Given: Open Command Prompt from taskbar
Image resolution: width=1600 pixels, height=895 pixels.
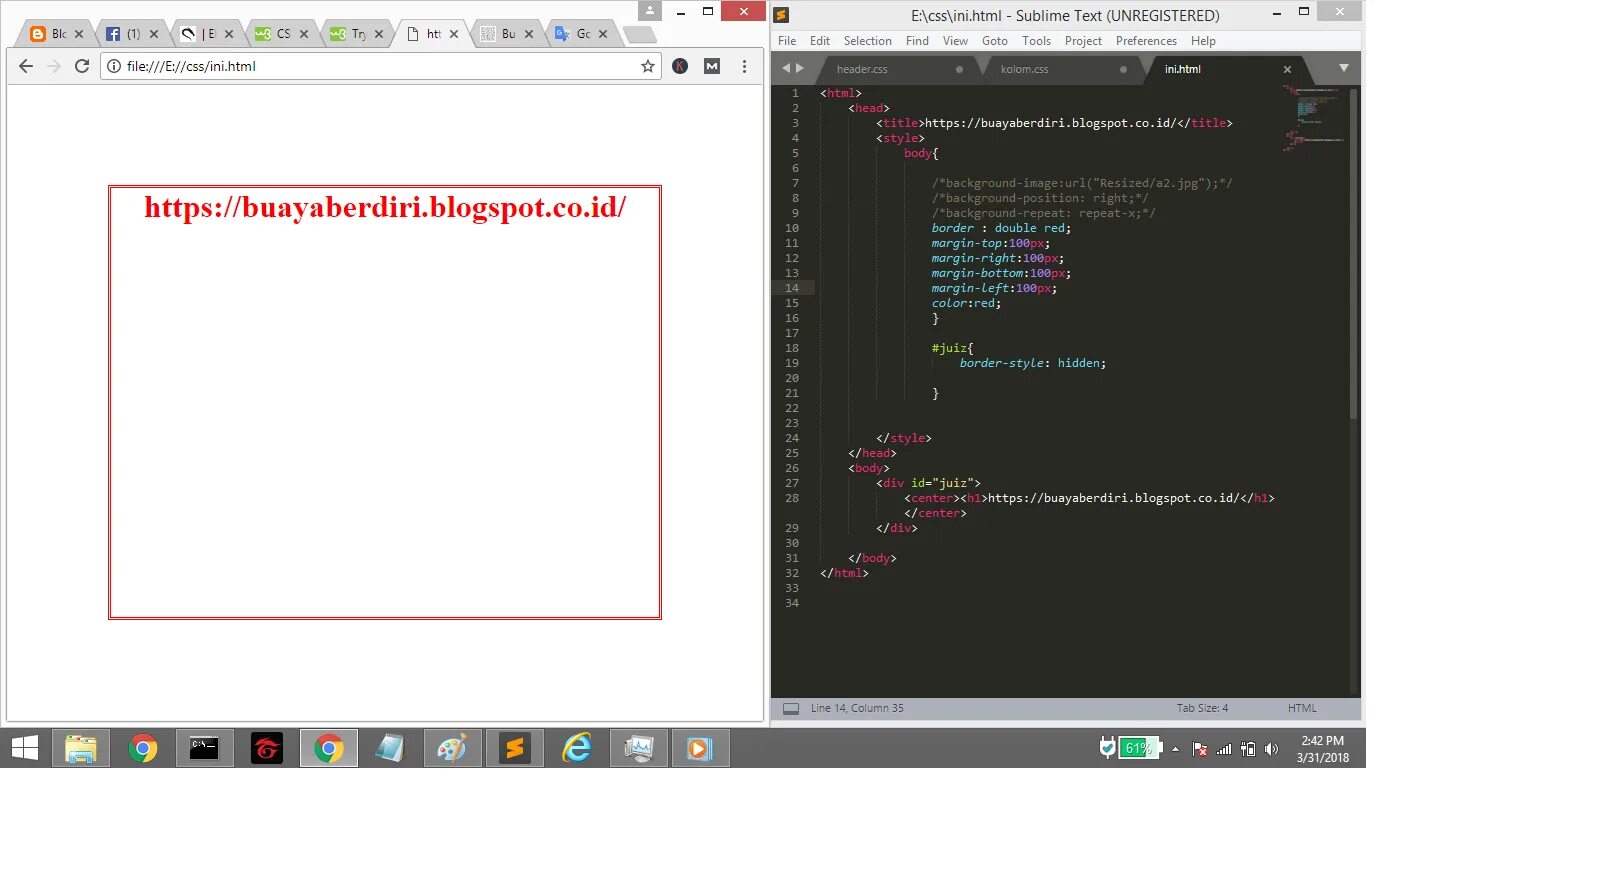Looking at the screenshot, I should click(204, 748).
